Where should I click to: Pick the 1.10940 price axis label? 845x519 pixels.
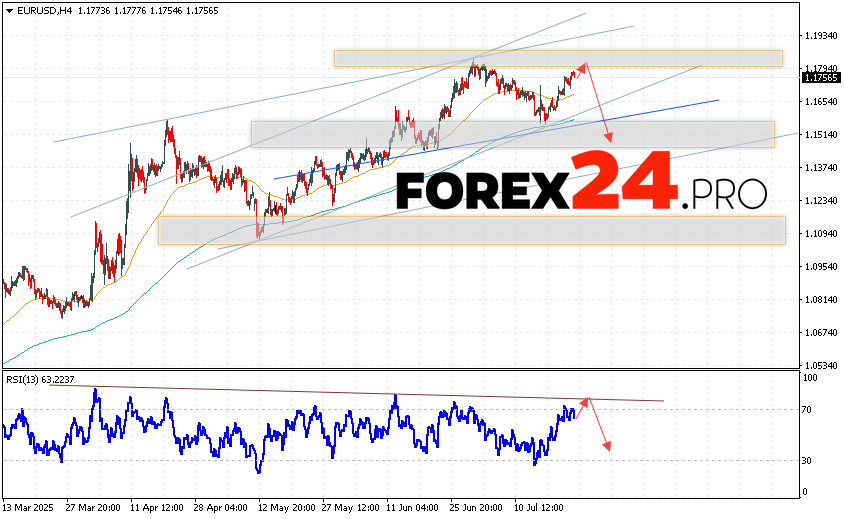tap(821, 233)
